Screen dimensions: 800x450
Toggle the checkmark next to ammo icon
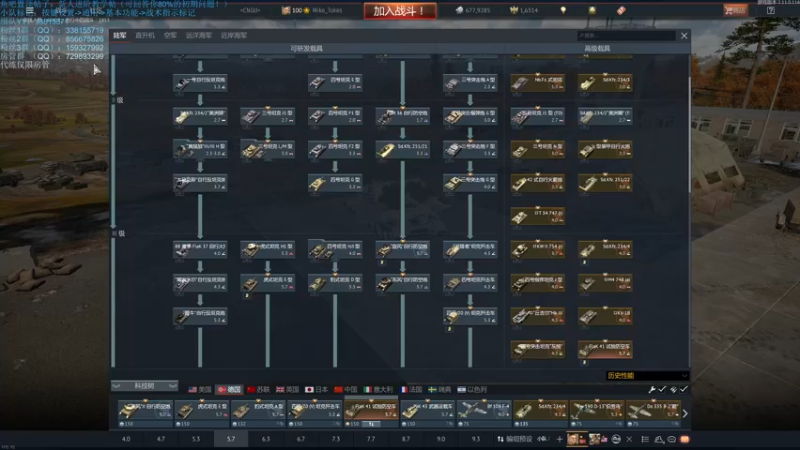[684, 389]
